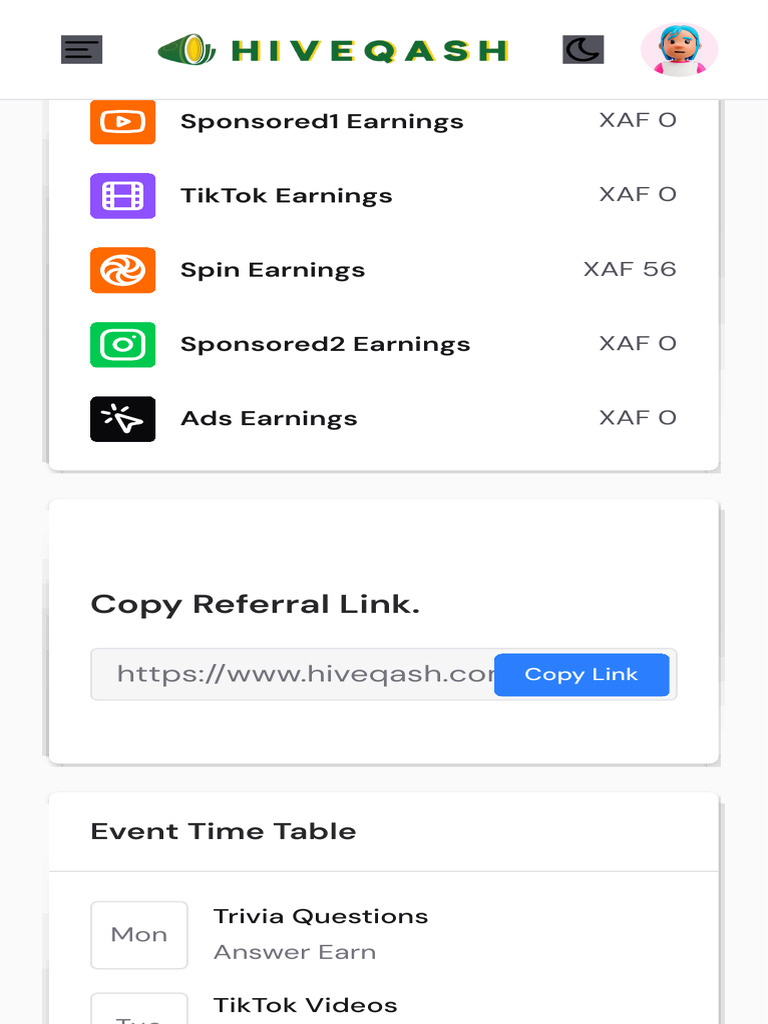Select the Mon day badge
Screen dimensions: 768x1024
(x=139, y=935)
